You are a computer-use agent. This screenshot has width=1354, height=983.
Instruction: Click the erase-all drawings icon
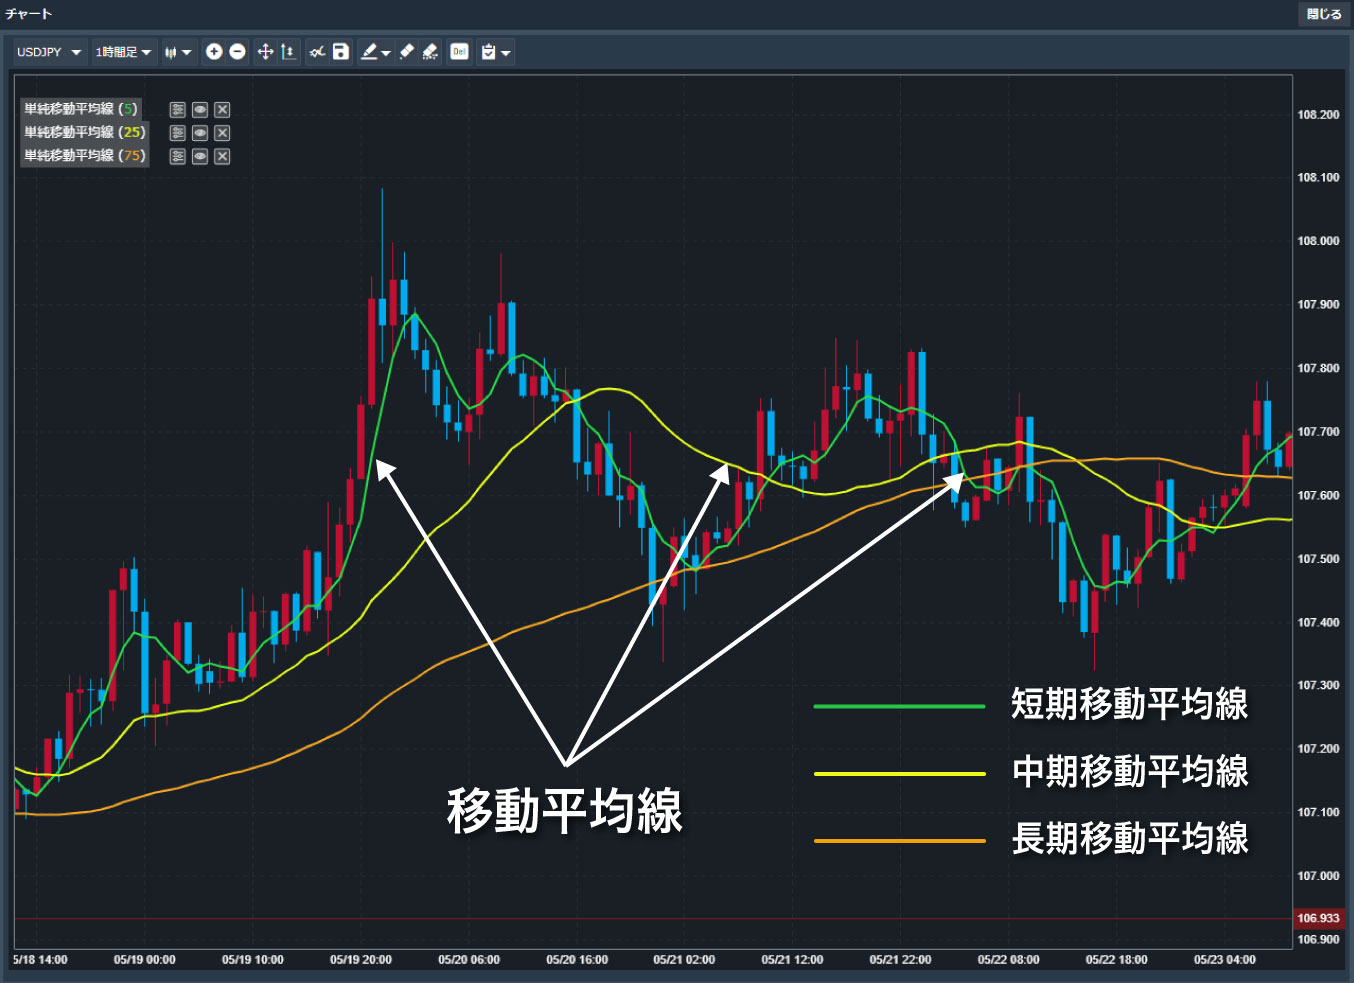pyautogui.click(x=430, y=52)
